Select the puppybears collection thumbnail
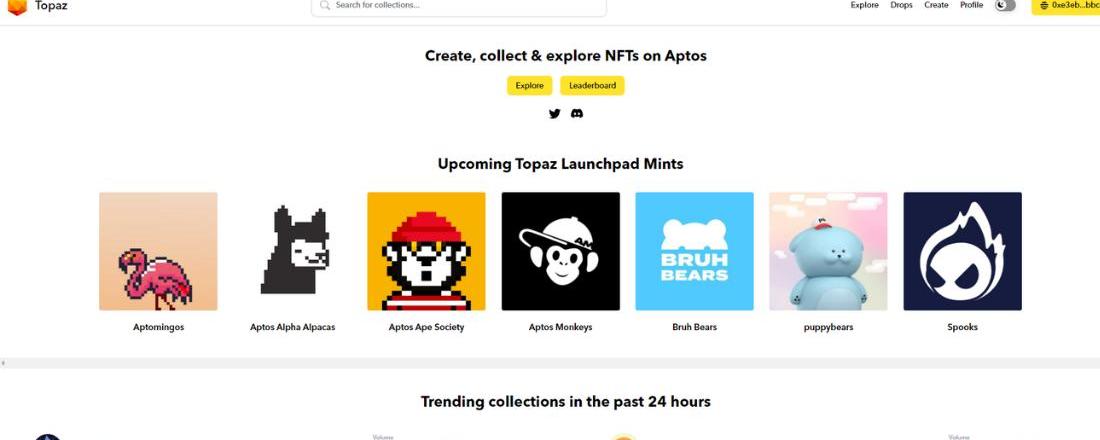The image size is (1100, 440). pos(828,251)
